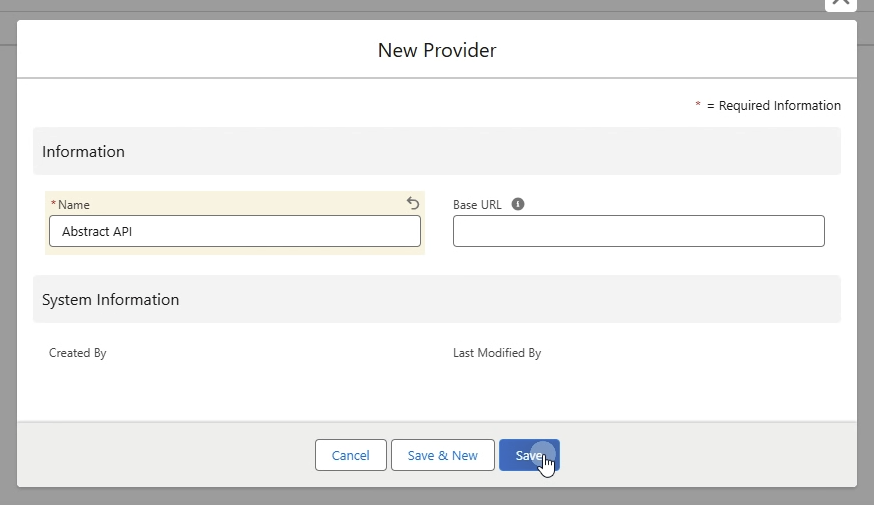
Task: Open the Base URL info tooltip icon
Action: pyautogui.click(x=518, y=204)
